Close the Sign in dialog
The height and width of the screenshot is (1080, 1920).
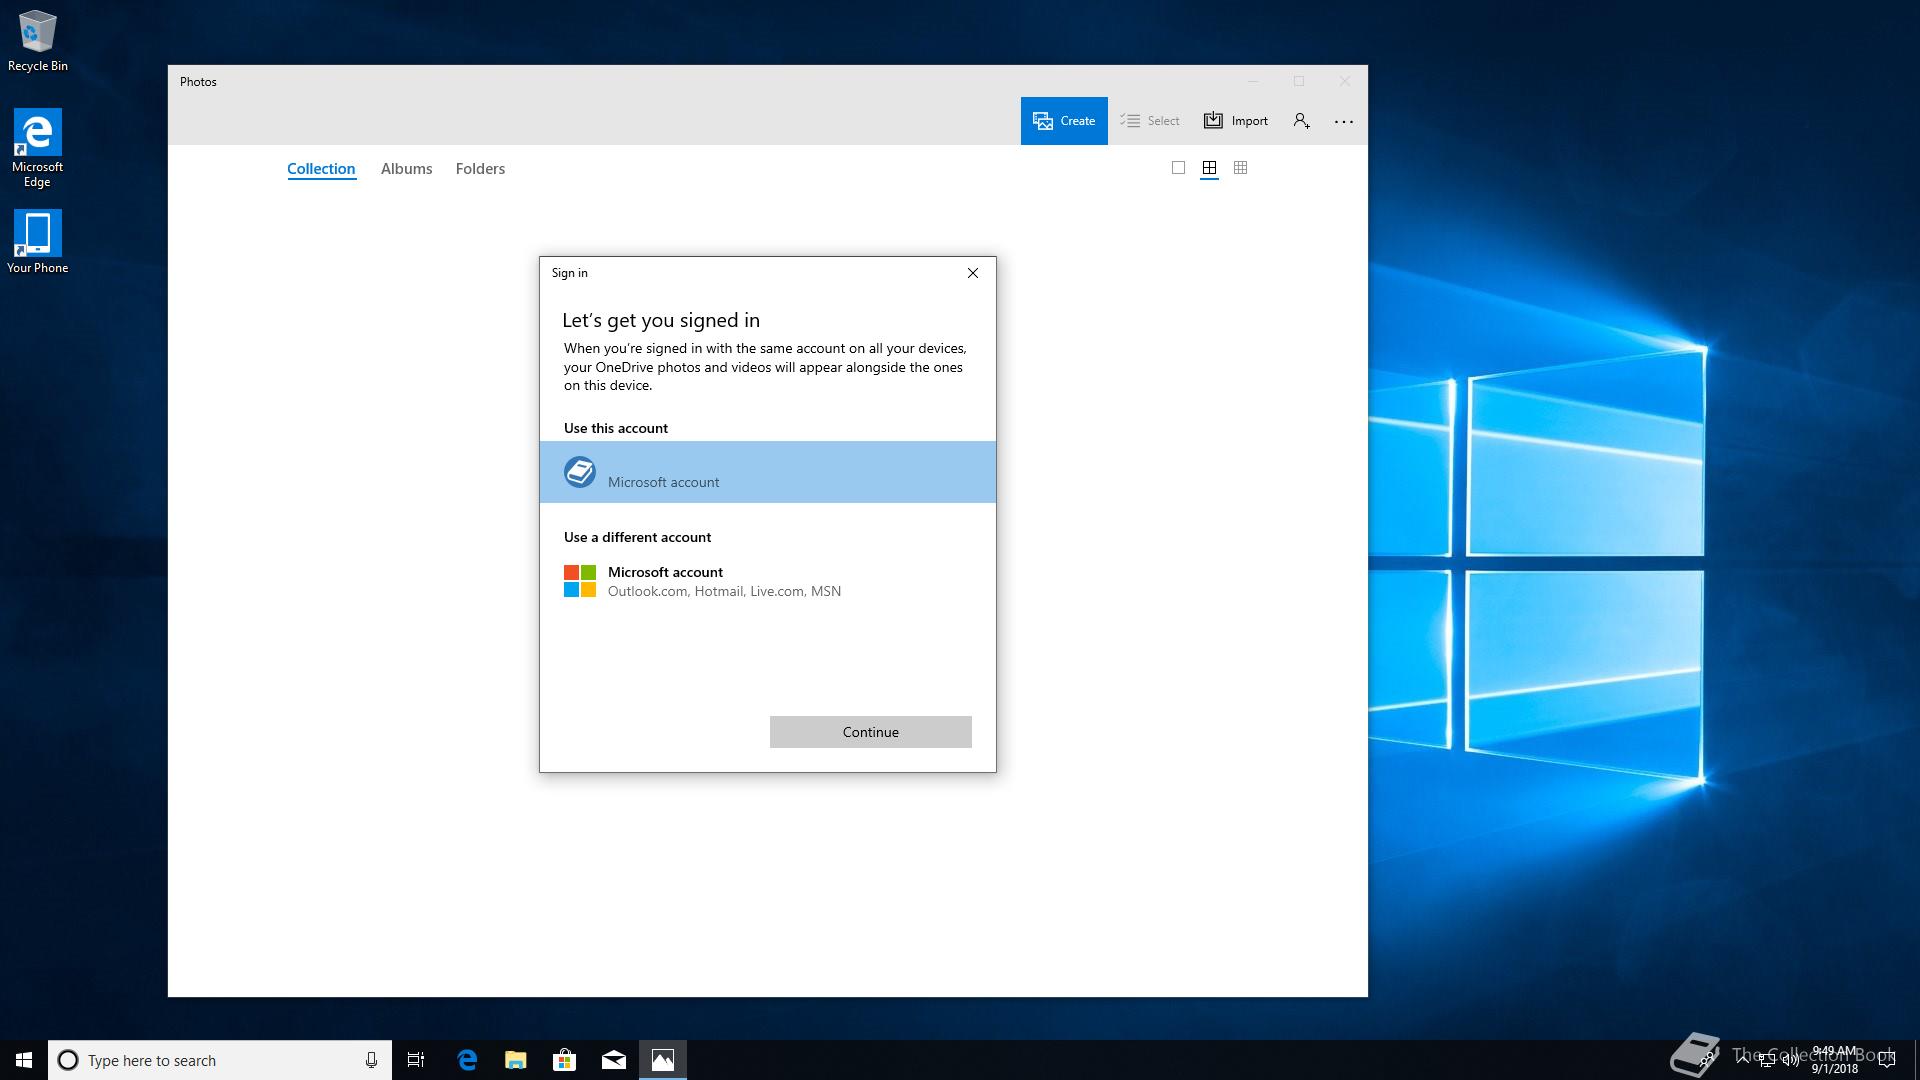[x=973, y=273]
